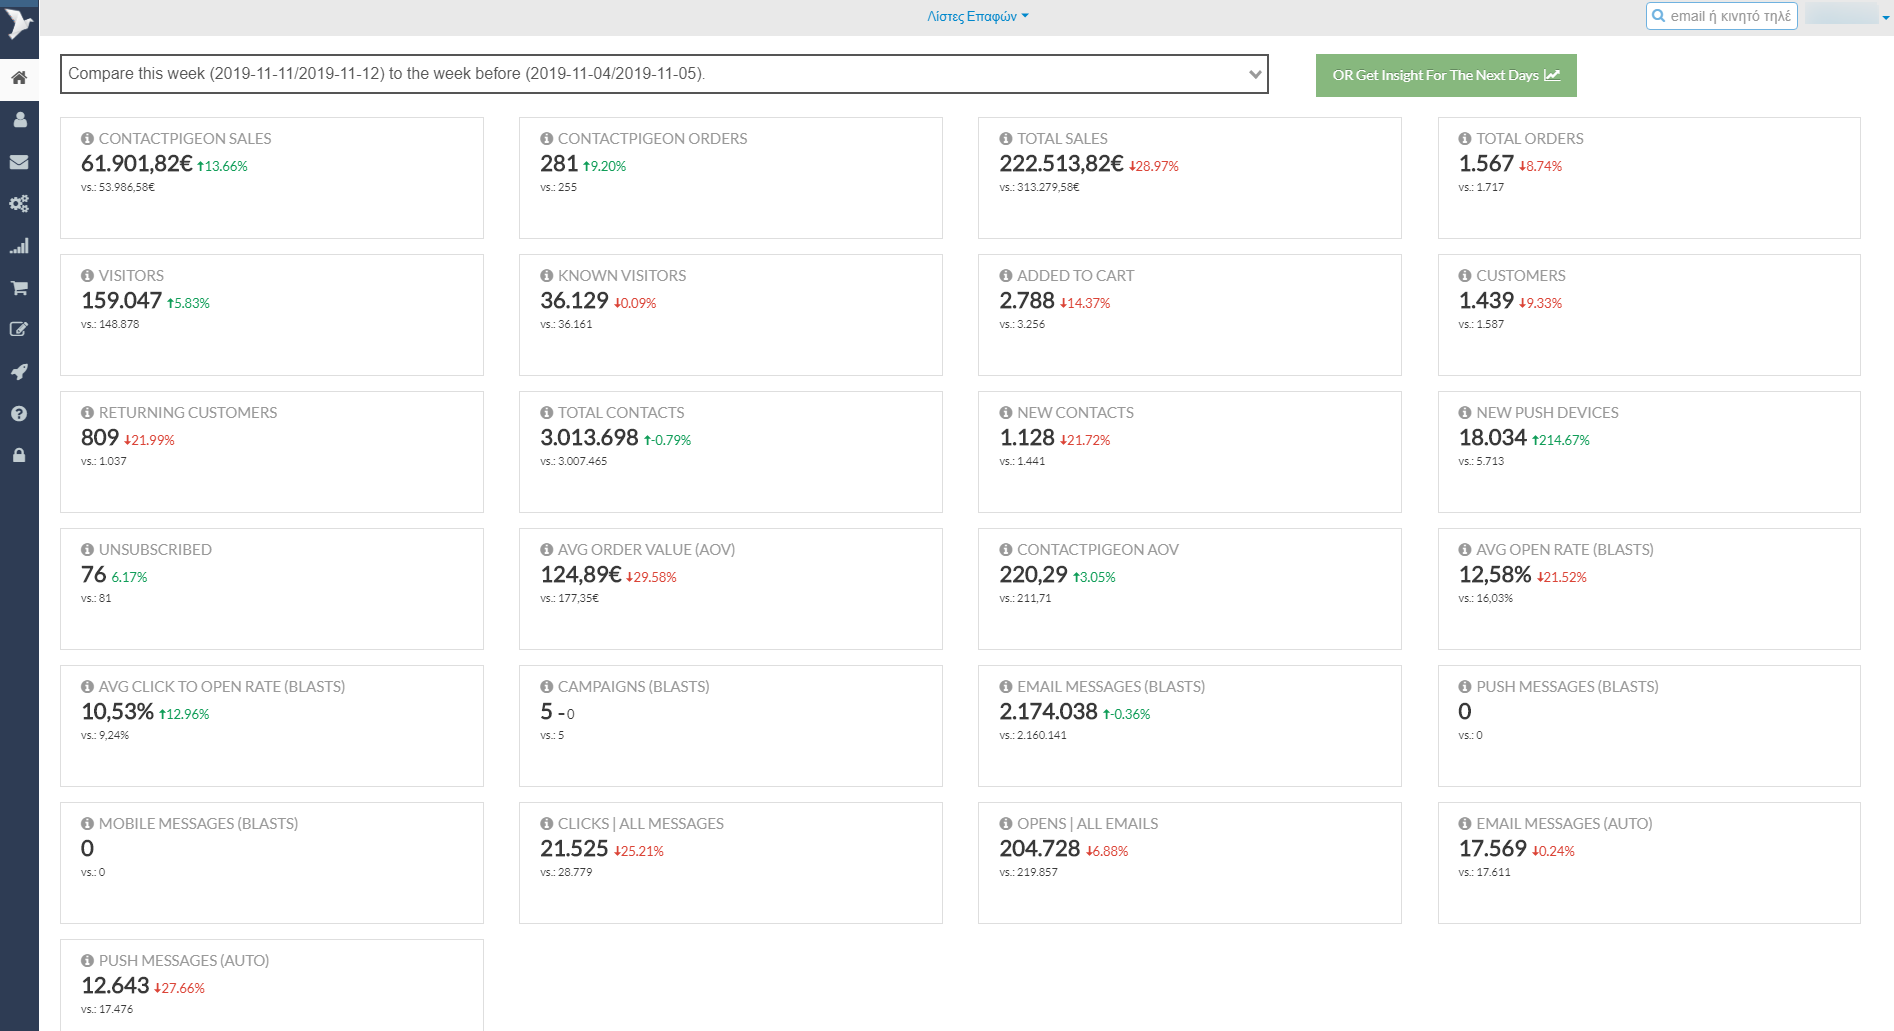Click info icon beside Total Contacts
Viewport: 1894px width, 1031px height.
[x=546, y=413]
